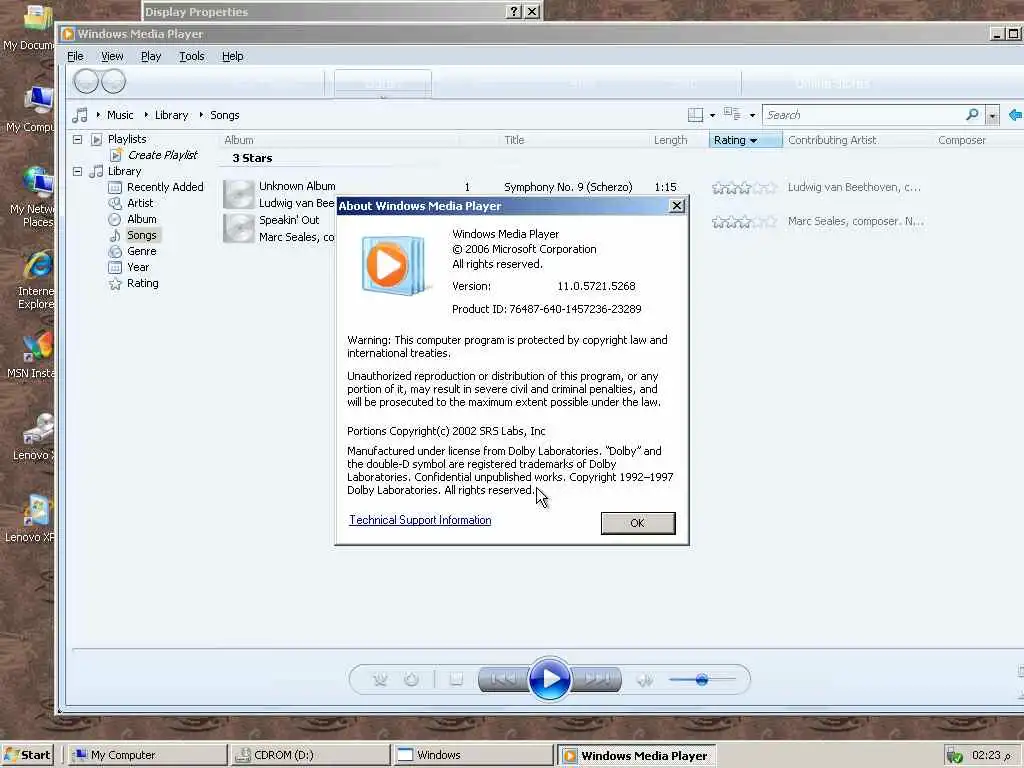
Task: Click the Next track button
Action: [x=596, y=680]
